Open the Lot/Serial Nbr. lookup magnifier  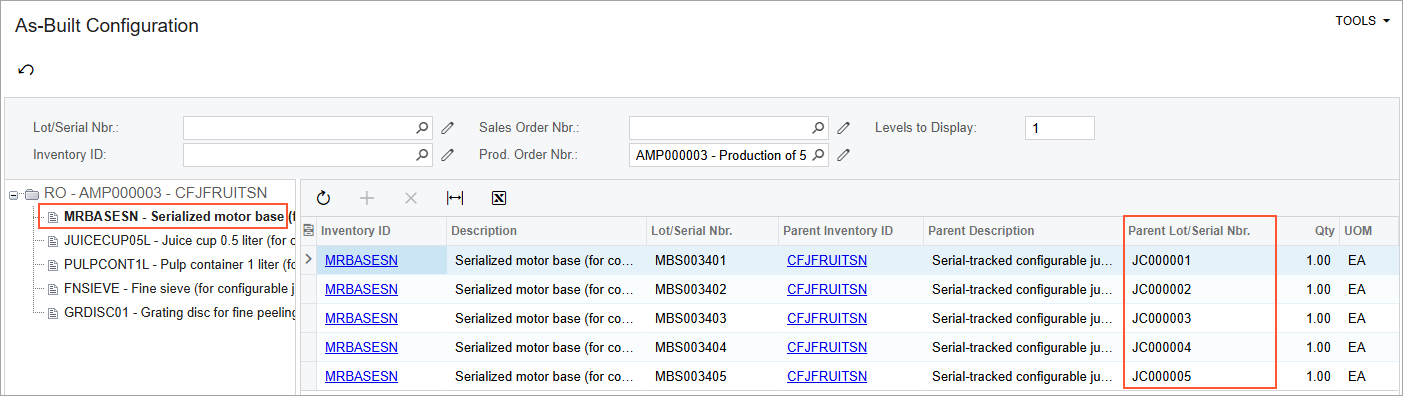click(x=422, y=128)
